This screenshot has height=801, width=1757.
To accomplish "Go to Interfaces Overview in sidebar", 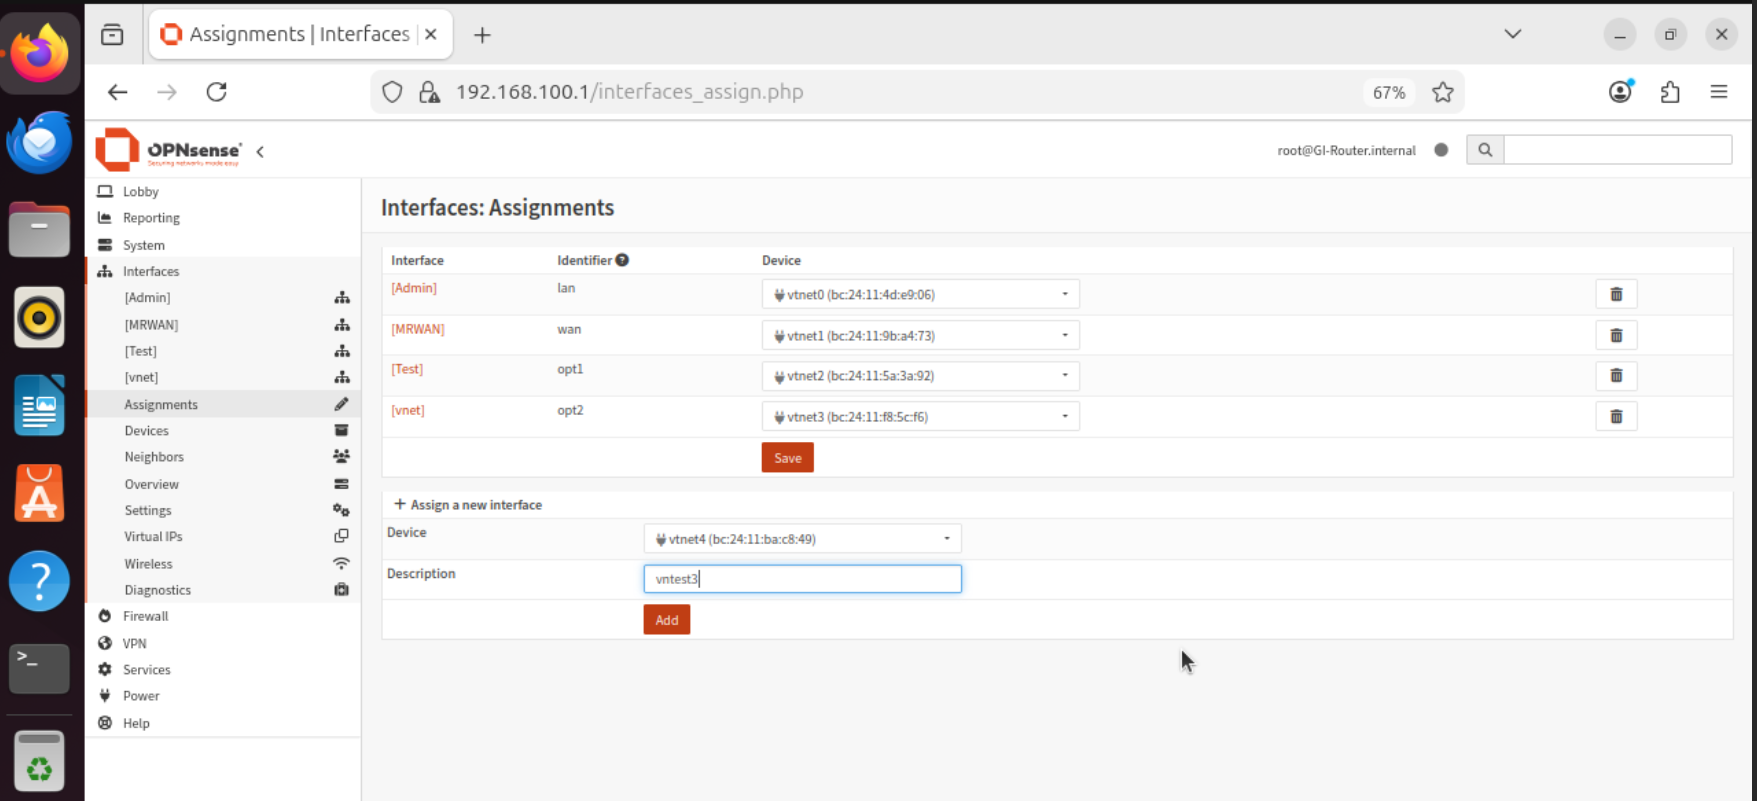I will [x=152, y=484].
